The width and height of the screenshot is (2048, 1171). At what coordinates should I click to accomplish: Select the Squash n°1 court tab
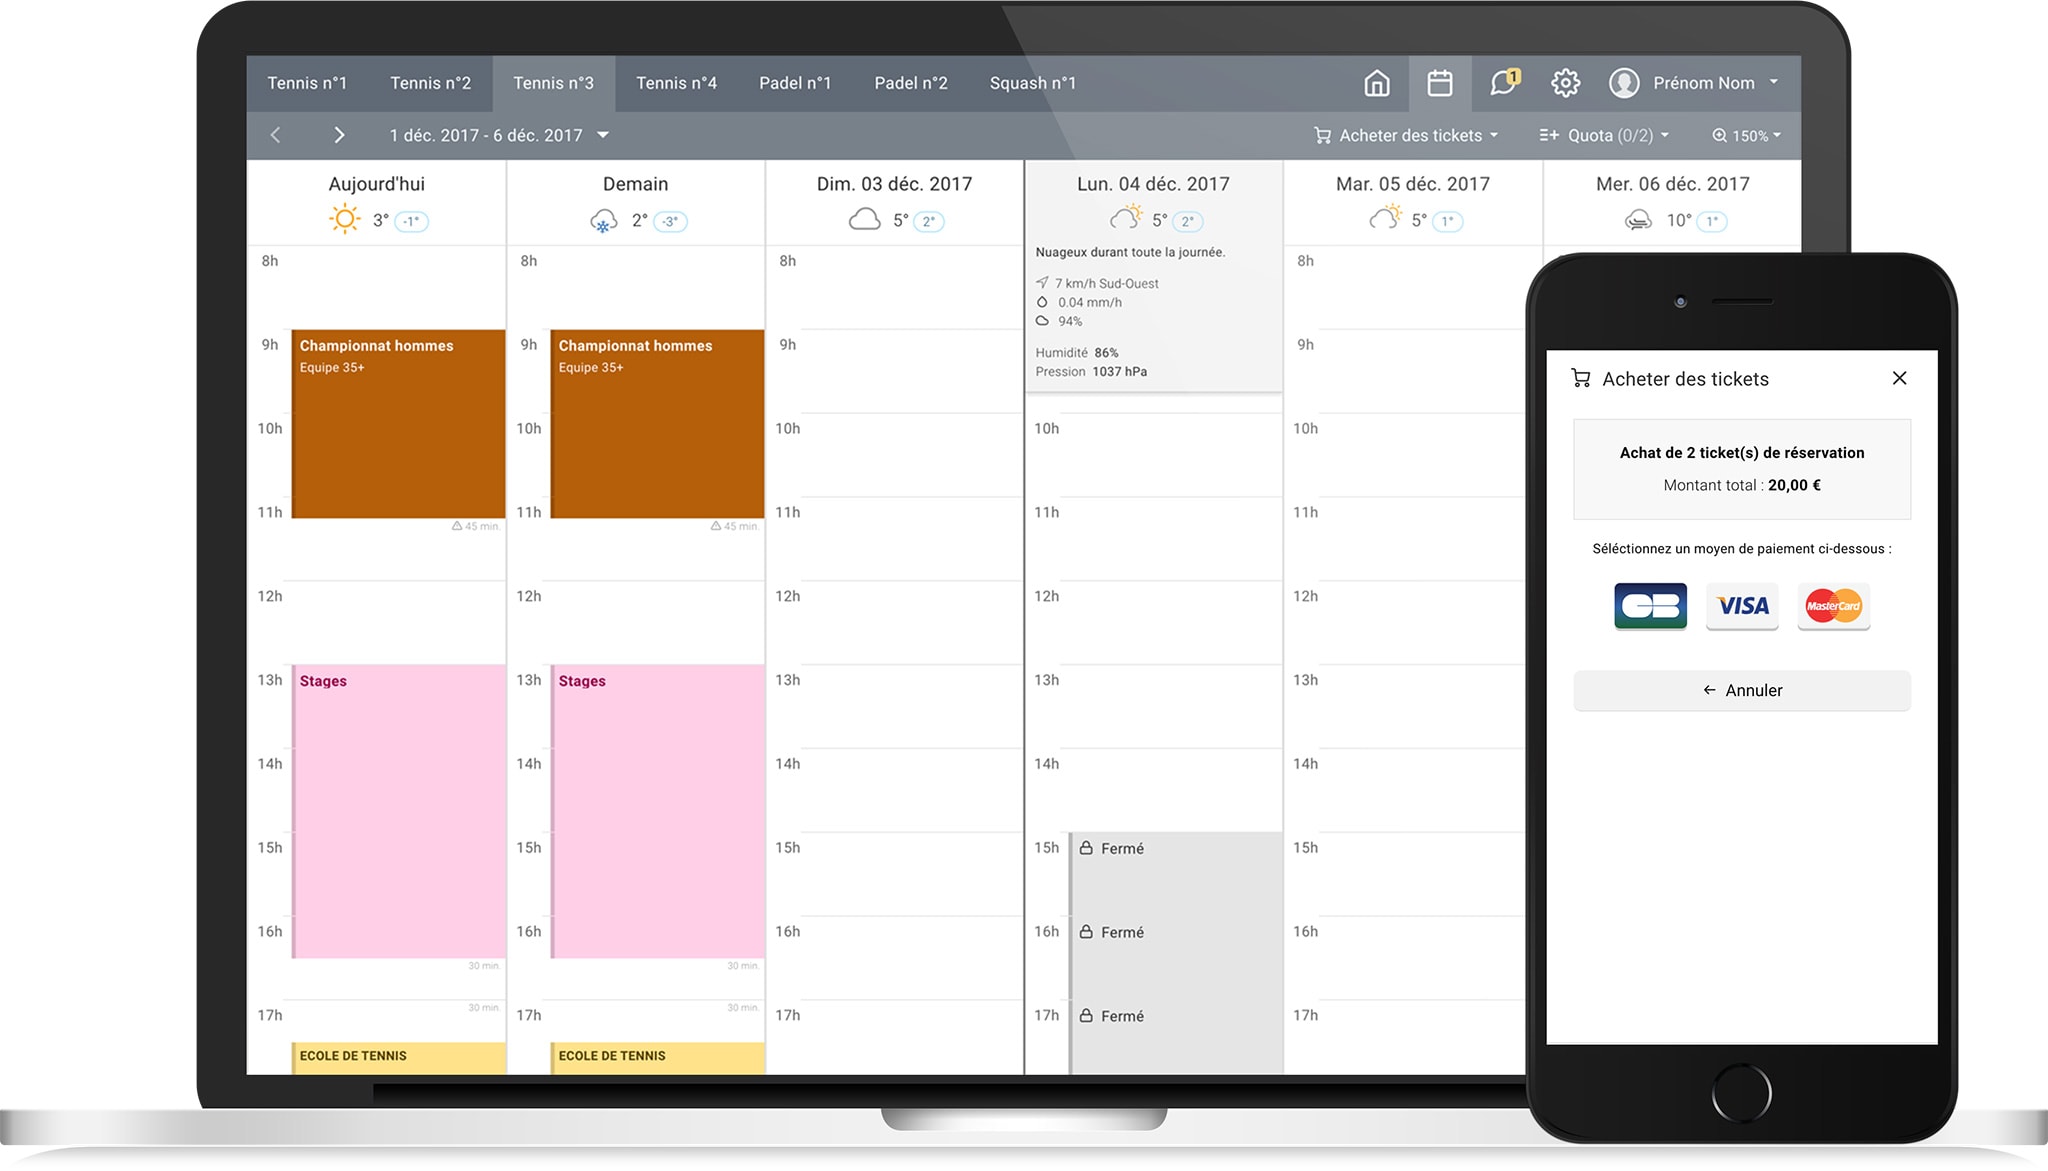(1032, 83)
